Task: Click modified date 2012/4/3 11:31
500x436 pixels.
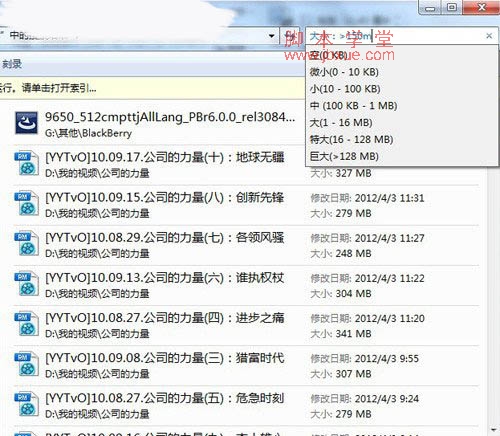Action: pos(390,198)
